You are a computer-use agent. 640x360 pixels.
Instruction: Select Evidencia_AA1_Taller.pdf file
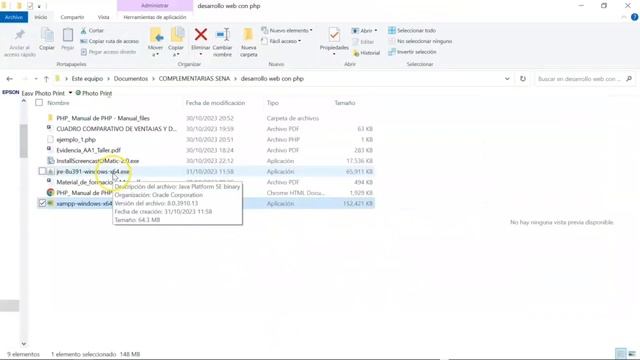88,150
